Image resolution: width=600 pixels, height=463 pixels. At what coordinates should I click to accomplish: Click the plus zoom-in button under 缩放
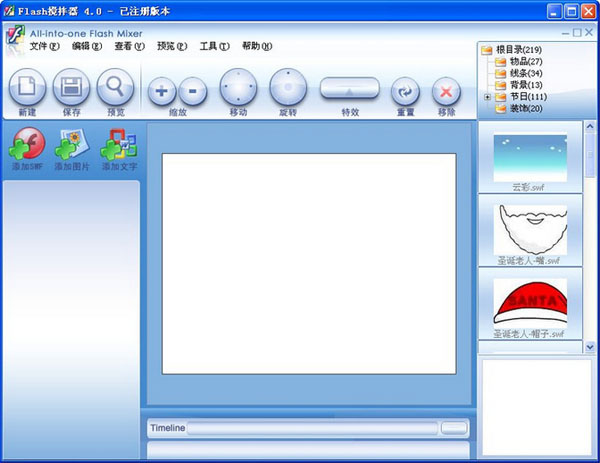(x=162, y=91)
